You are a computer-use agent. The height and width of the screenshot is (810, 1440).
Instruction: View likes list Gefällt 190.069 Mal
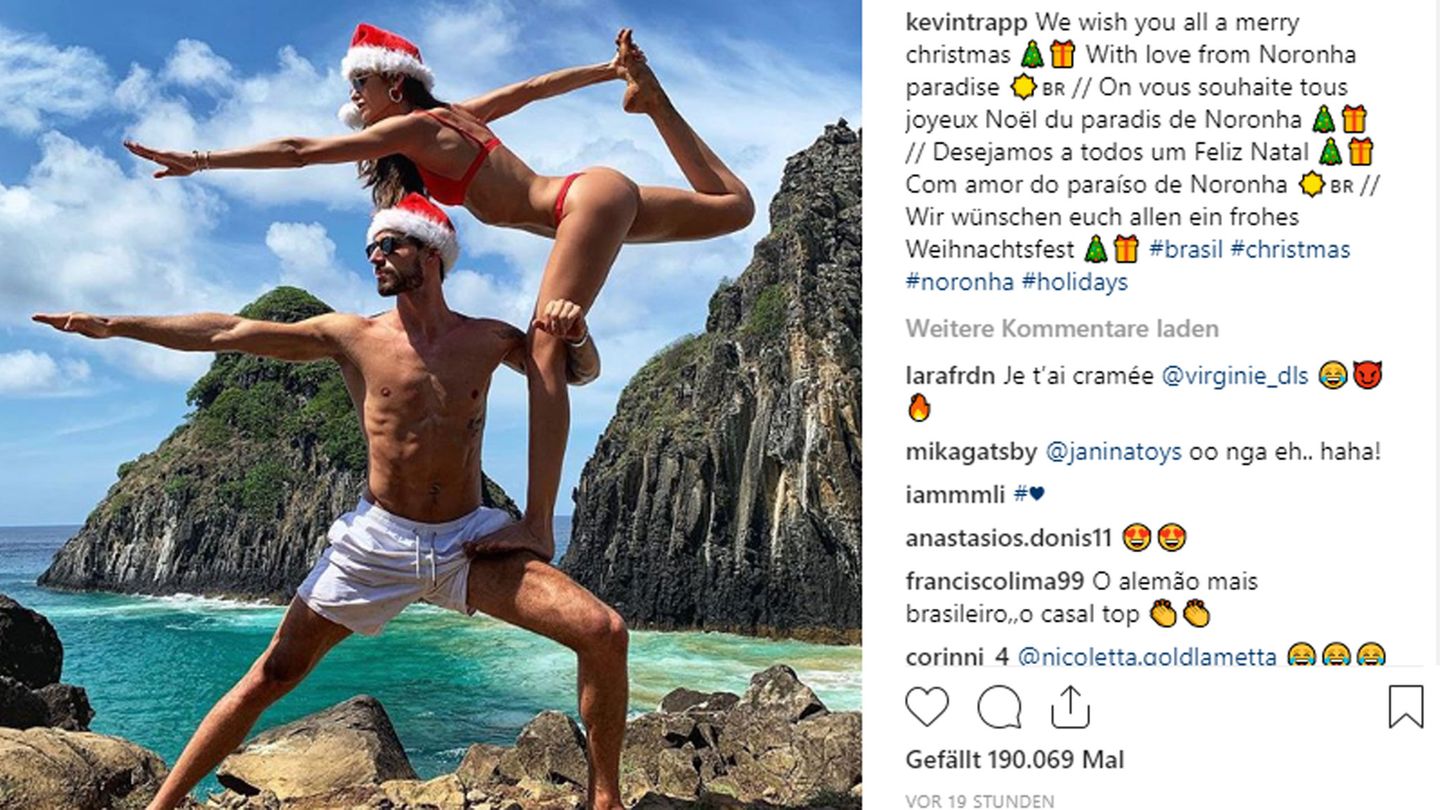point(1016,759)
